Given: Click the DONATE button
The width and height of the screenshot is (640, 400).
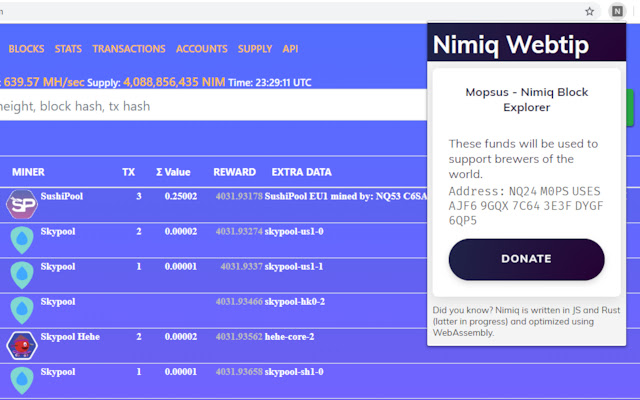Looking at the screenshot, I should (x=527, y=259).
